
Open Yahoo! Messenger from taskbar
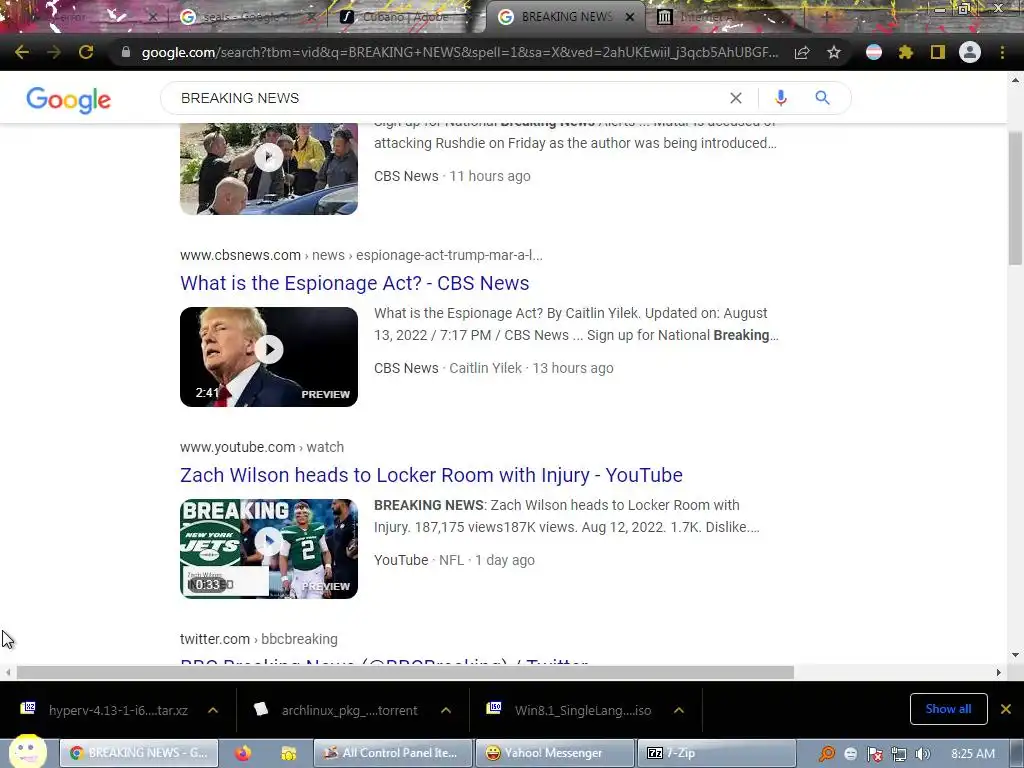click(x=555, y=753)
